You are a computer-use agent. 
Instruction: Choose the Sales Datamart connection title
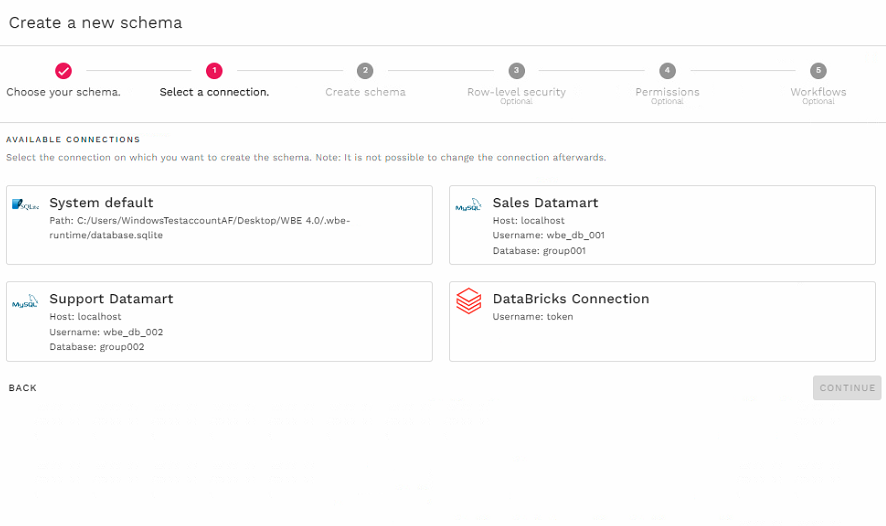(545, 203)
